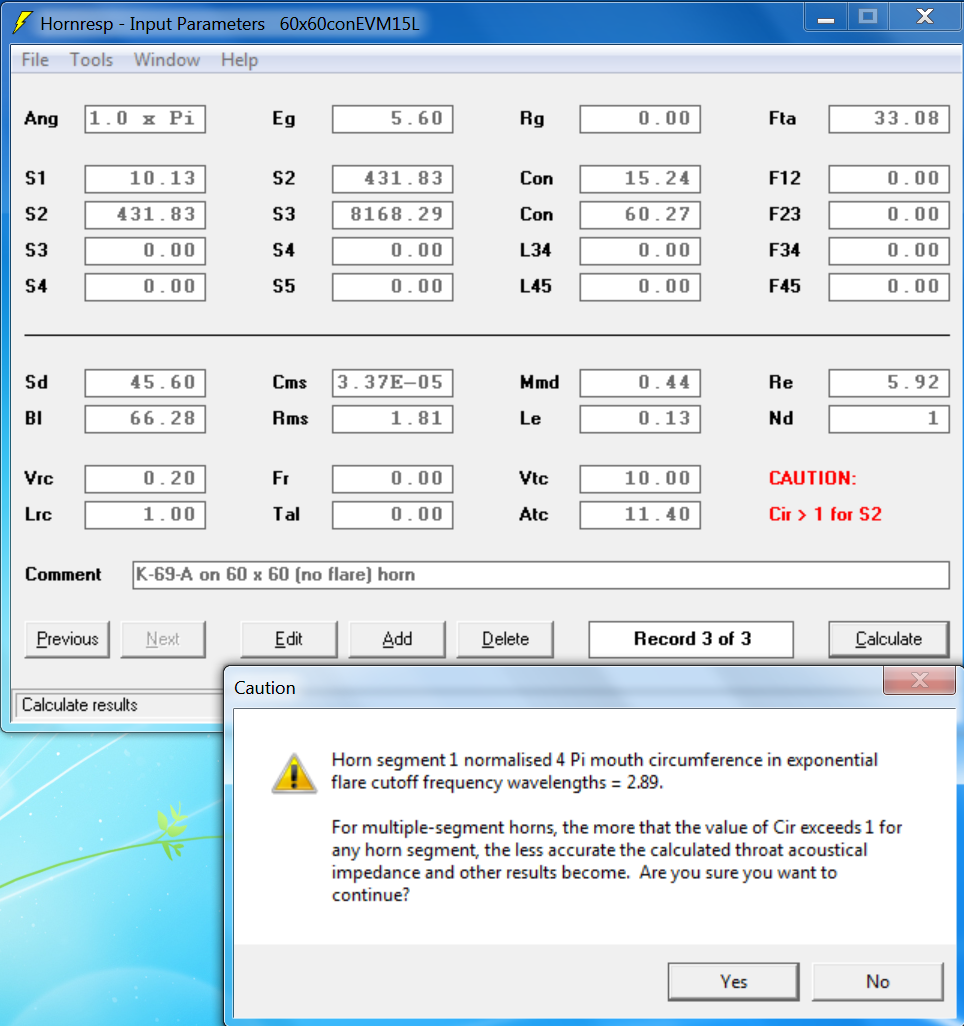Image resolution: width=964 pixels, height=1026 pixels.
Task: Click the Re field showing 5.92
Action: (889, 383)
